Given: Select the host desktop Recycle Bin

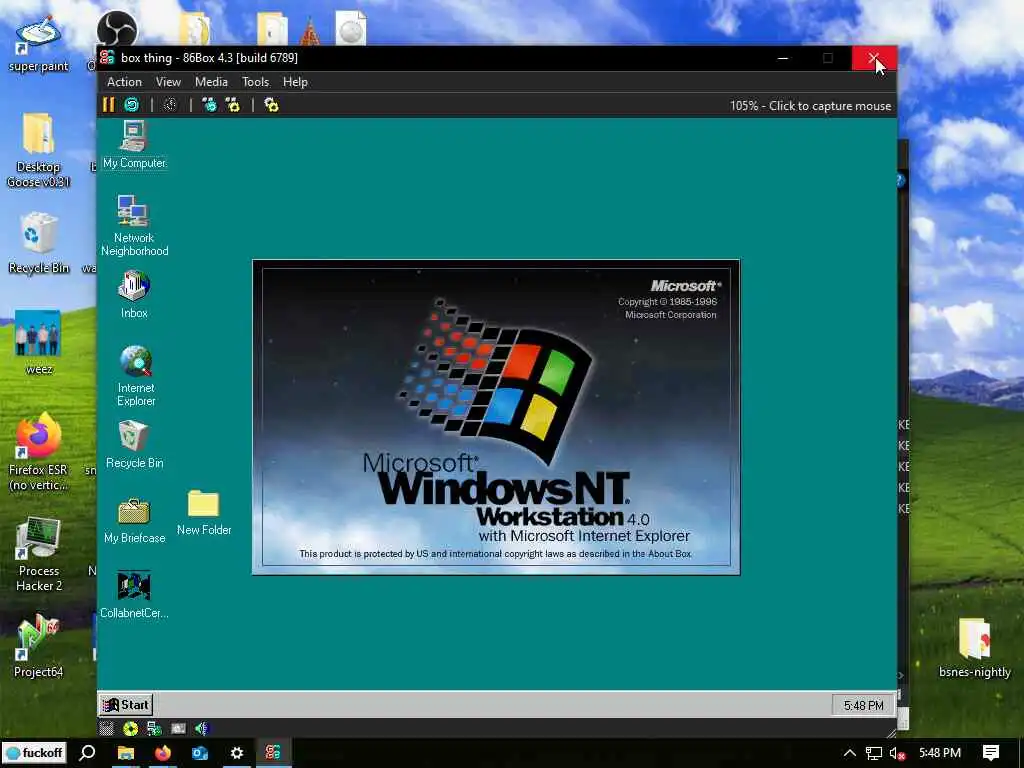Looking at the screenshot, I should pos(39,243).
